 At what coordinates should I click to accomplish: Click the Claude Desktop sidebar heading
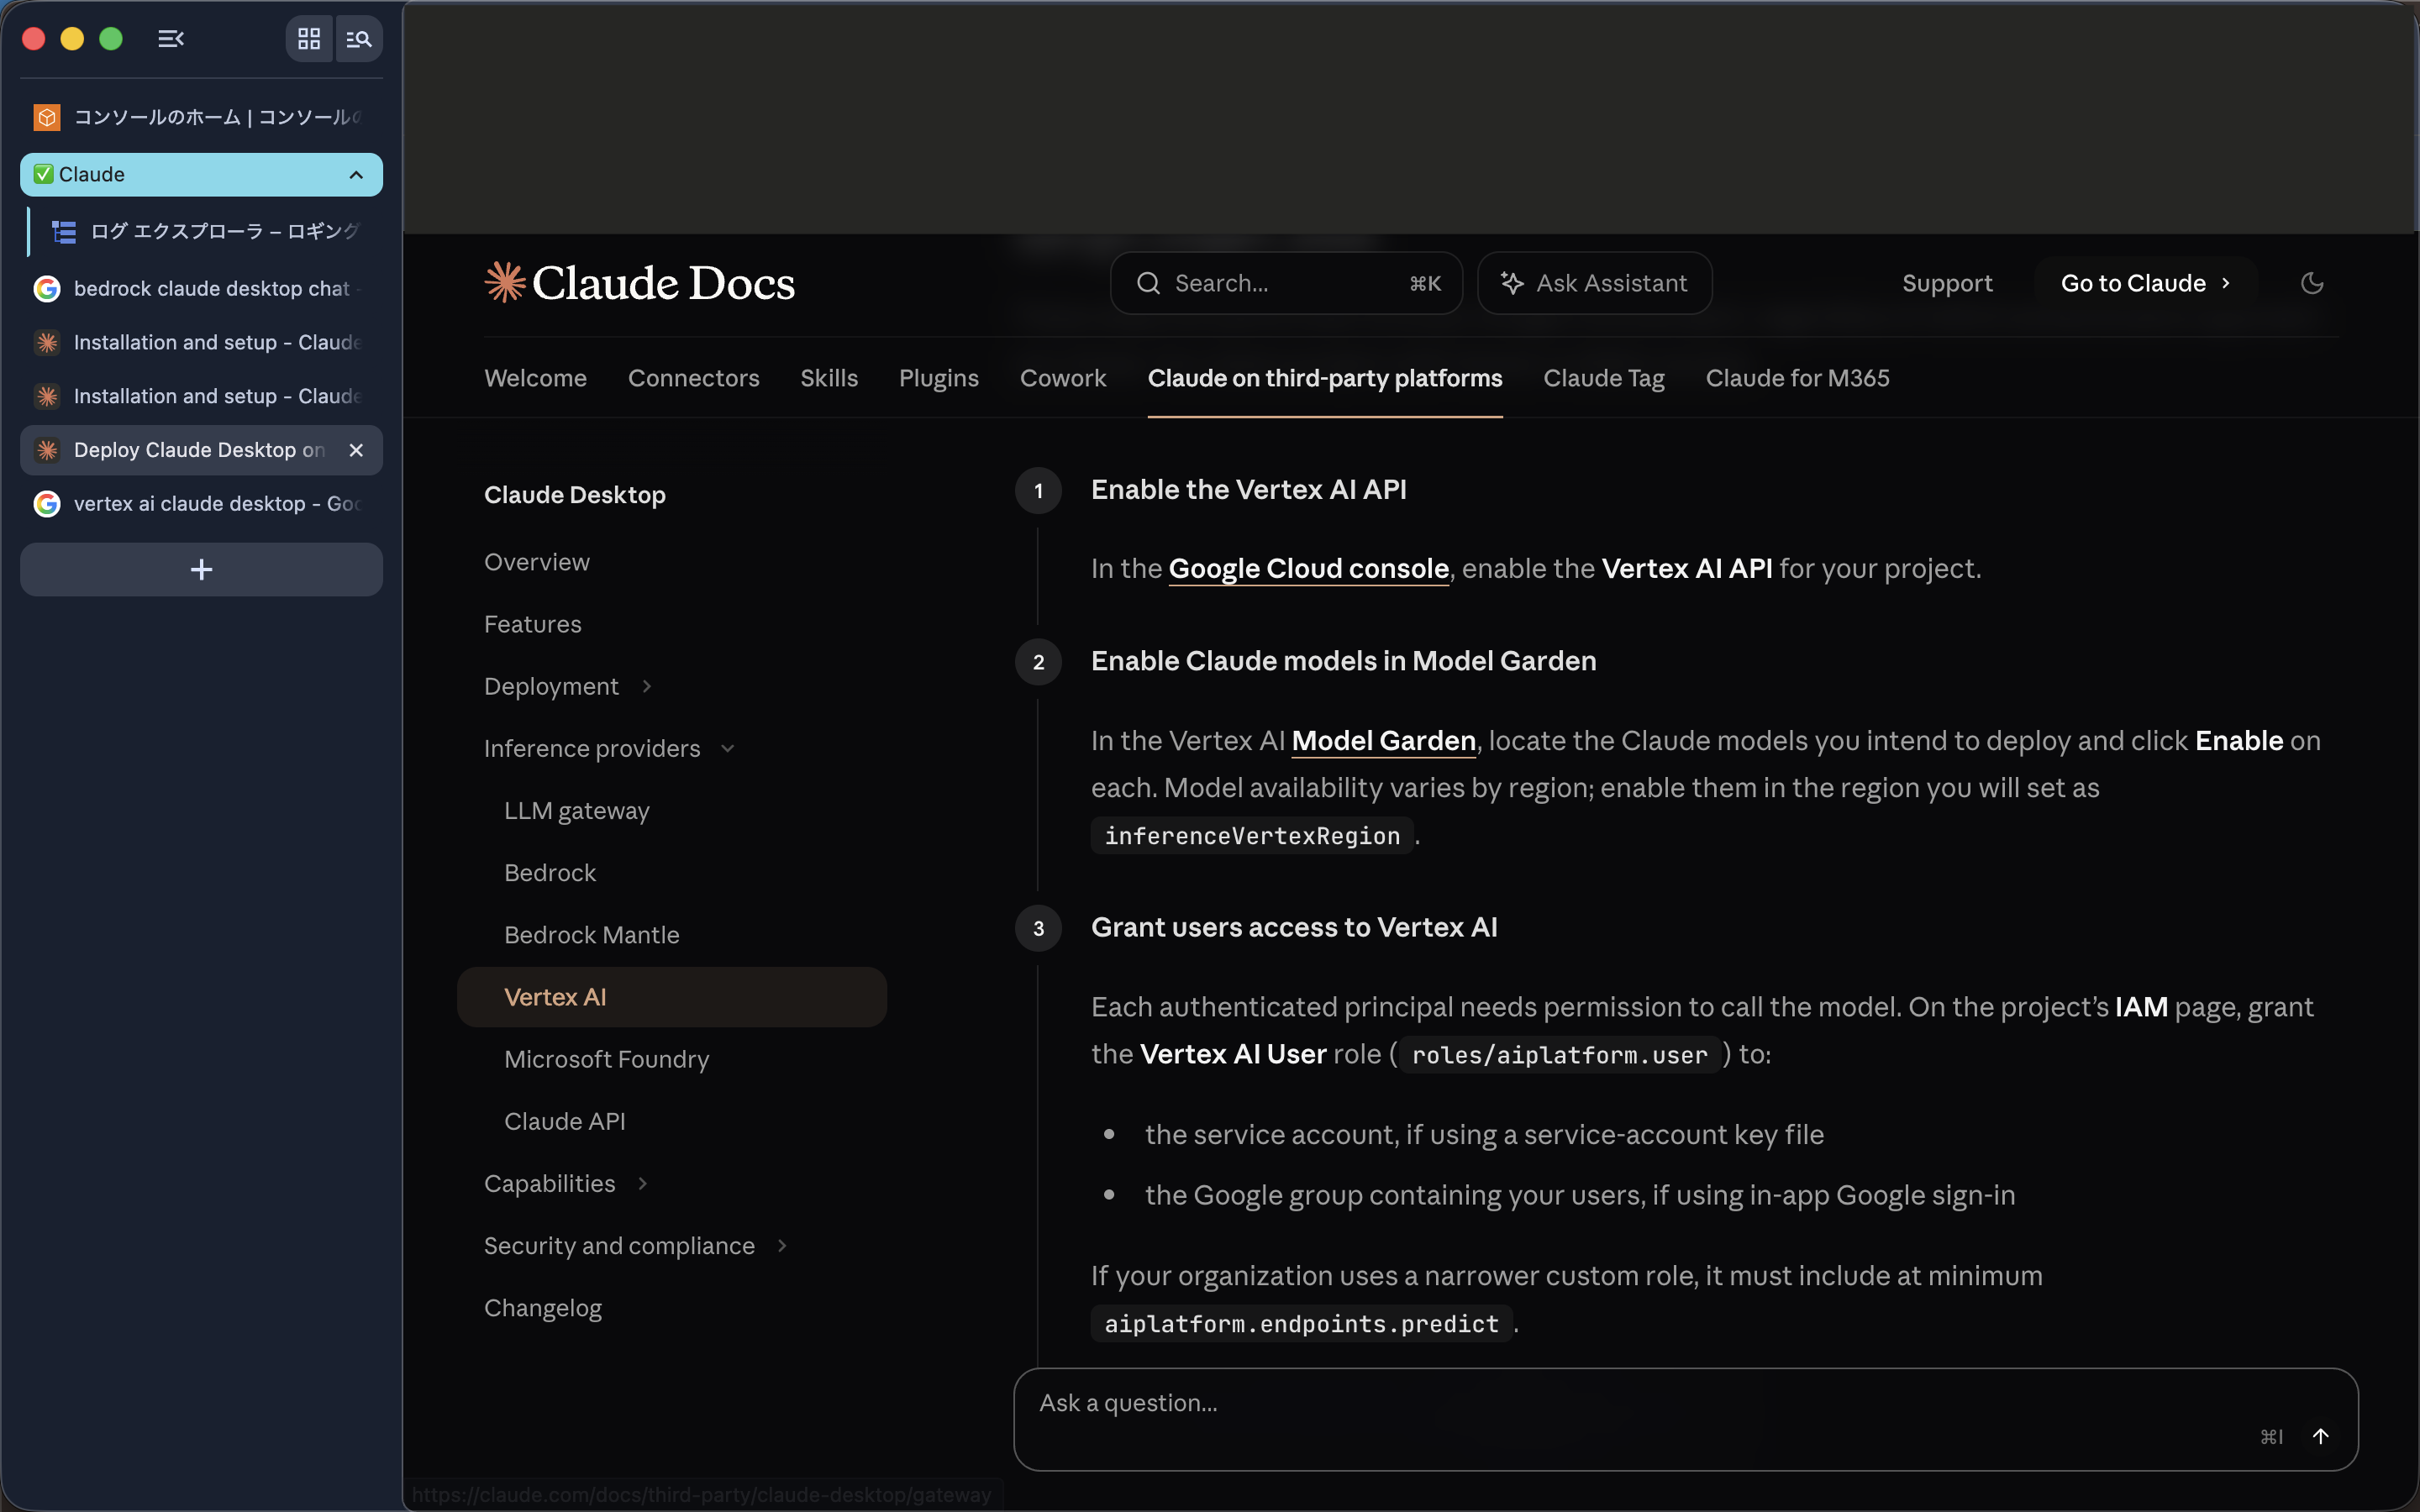[x=575, y=495]
